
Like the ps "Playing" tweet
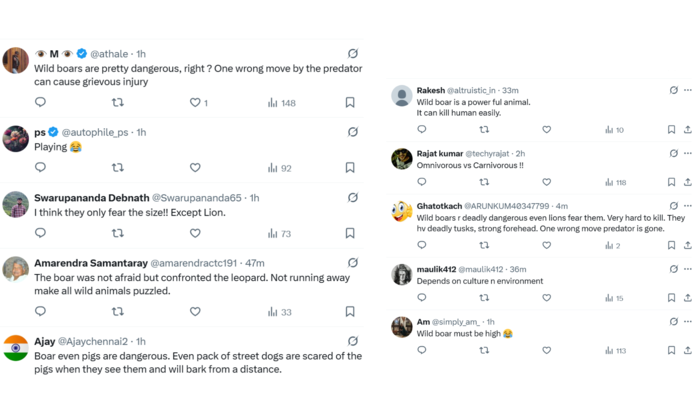(x=195, y=168)
